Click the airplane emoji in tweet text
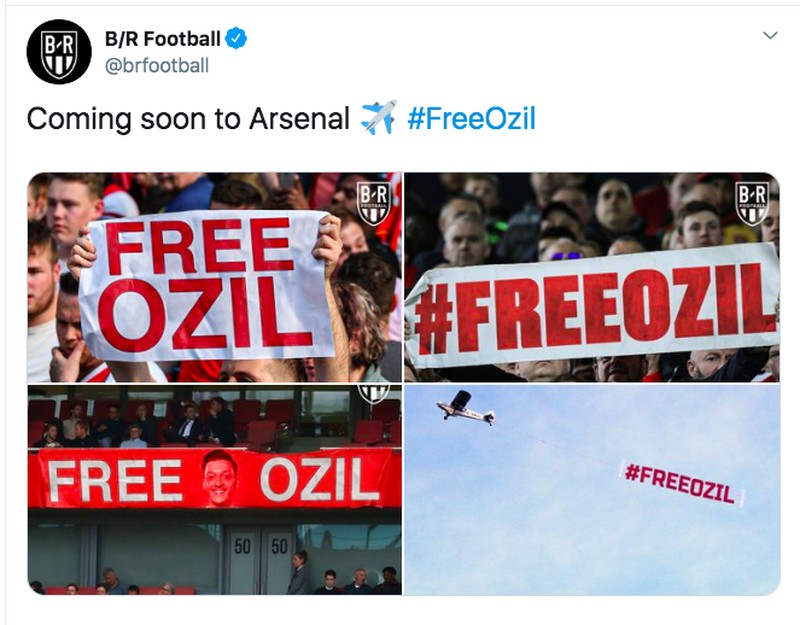Image resolution: width=800 pixels, height=625 pixels. [x=378, y=119]
